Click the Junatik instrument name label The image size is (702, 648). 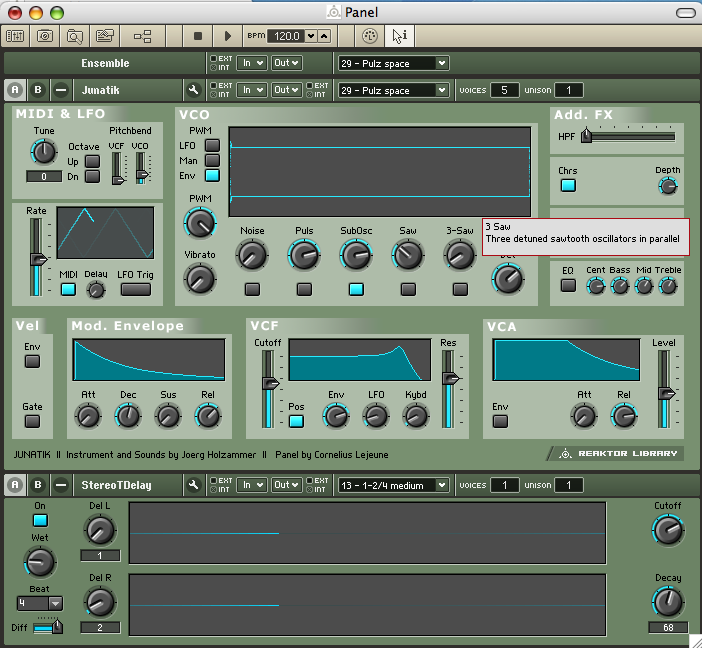click(100, 90)
